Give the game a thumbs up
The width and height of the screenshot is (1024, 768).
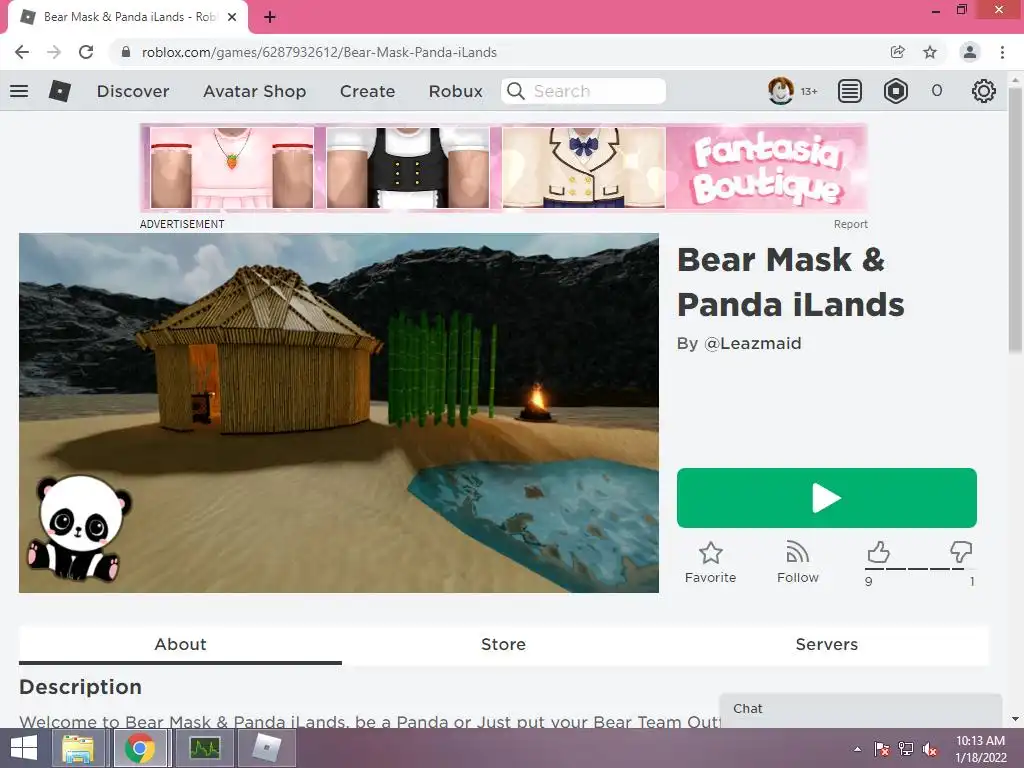pos(878,552)
